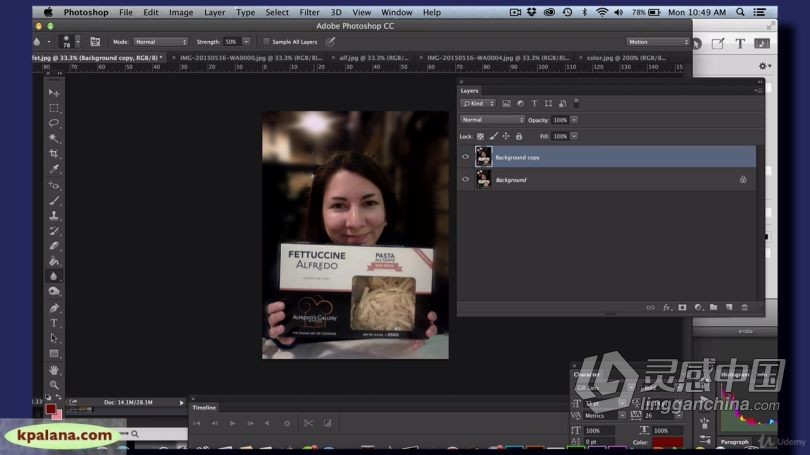Click the Link layers icon
The height and width of the screenshot is (455, 810).
tap(650, 307)
